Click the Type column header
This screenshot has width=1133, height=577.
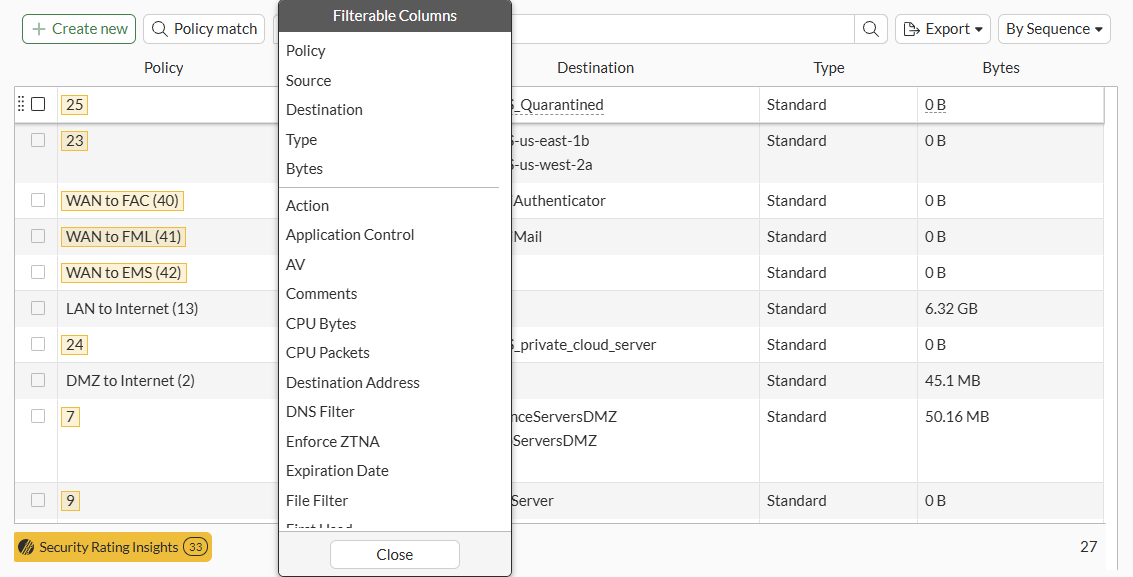point(829,68)
